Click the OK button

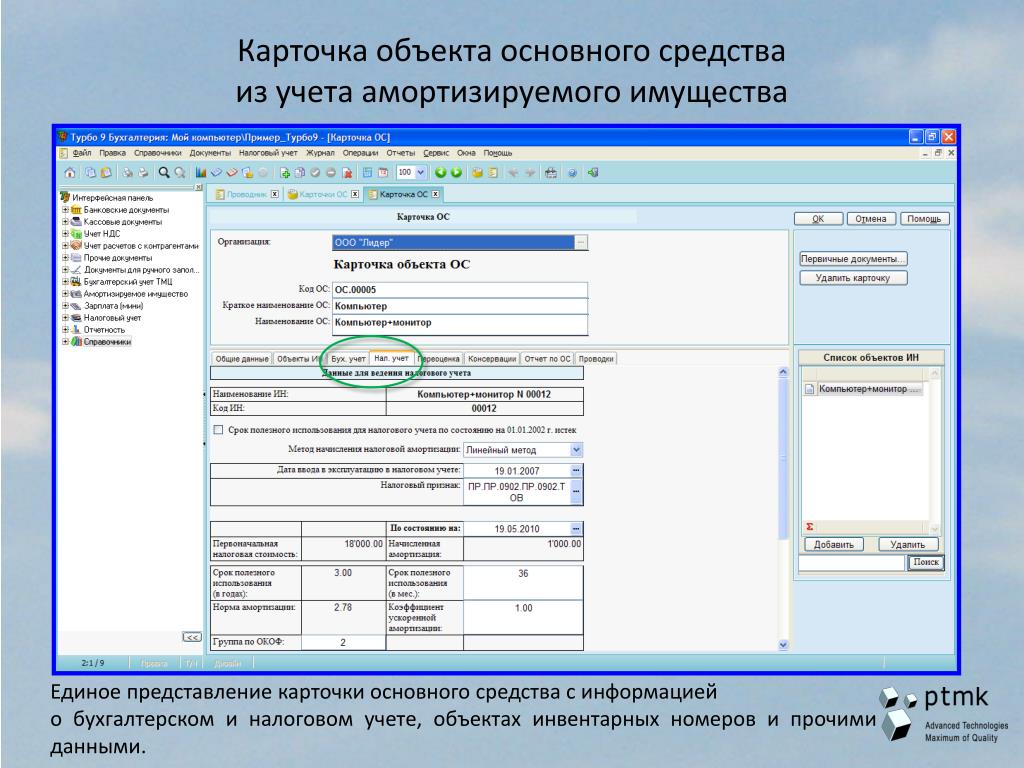click(818, 219)
